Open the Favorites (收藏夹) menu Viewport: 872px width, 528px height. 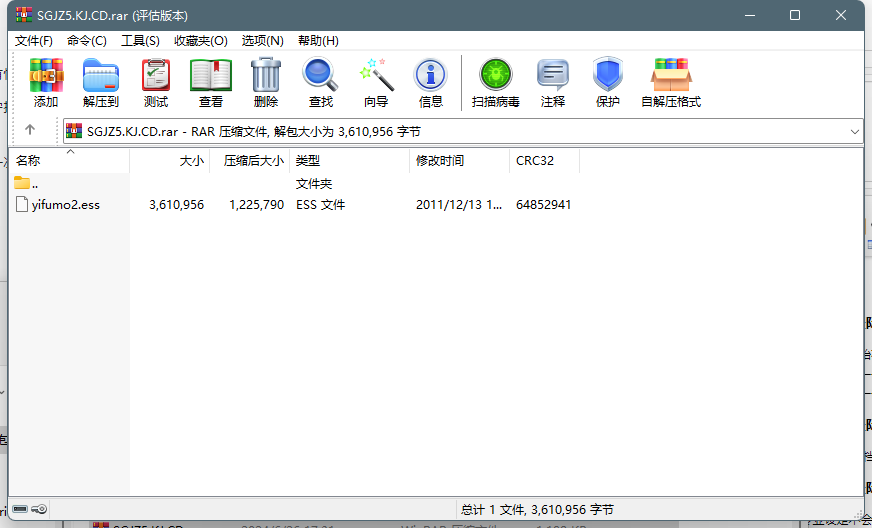click(200, 41)
